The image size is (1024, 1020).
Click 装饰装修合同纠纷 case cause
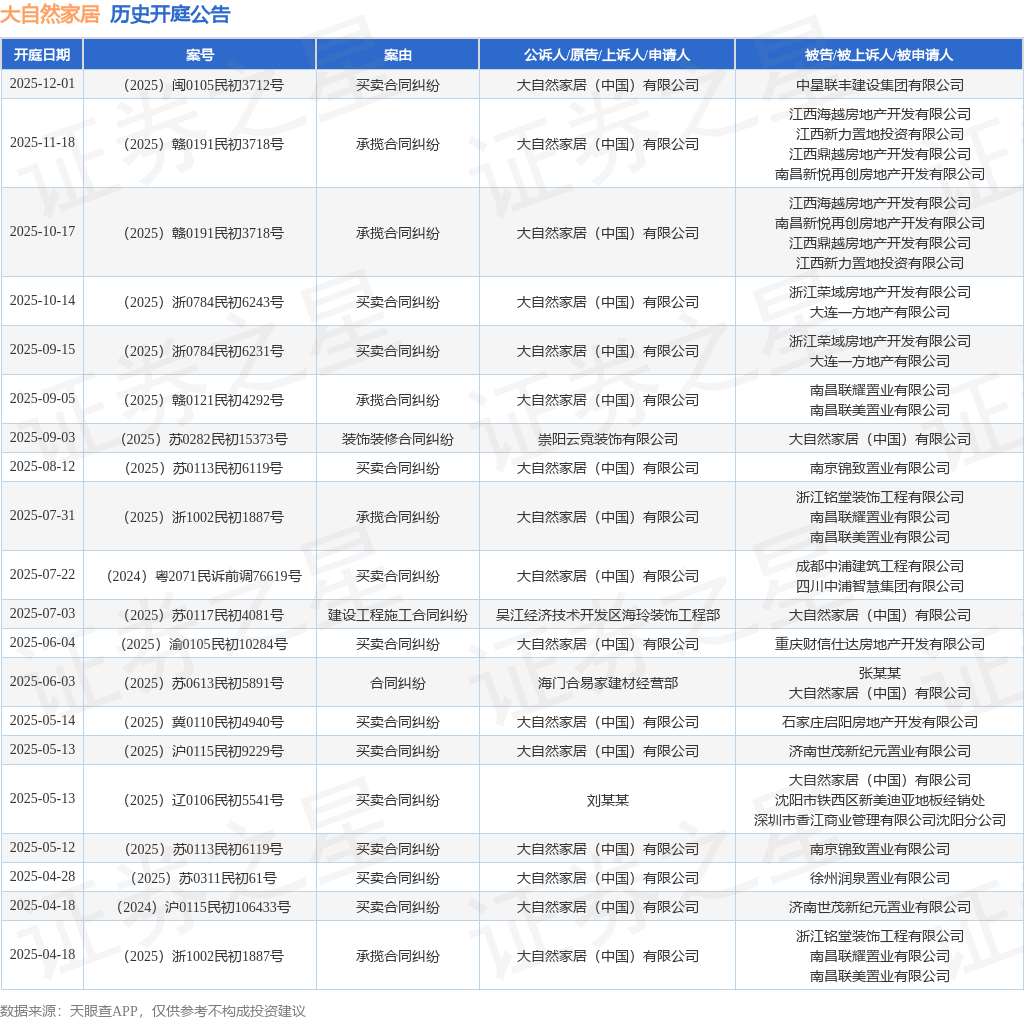pos(398,439)
